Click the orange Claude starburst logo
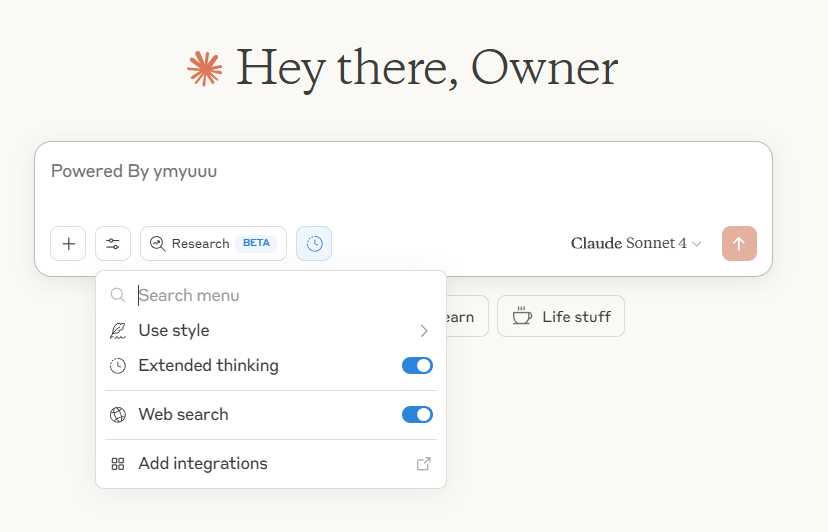This screenshot has width=828, height=532. [x=205, y=68]
